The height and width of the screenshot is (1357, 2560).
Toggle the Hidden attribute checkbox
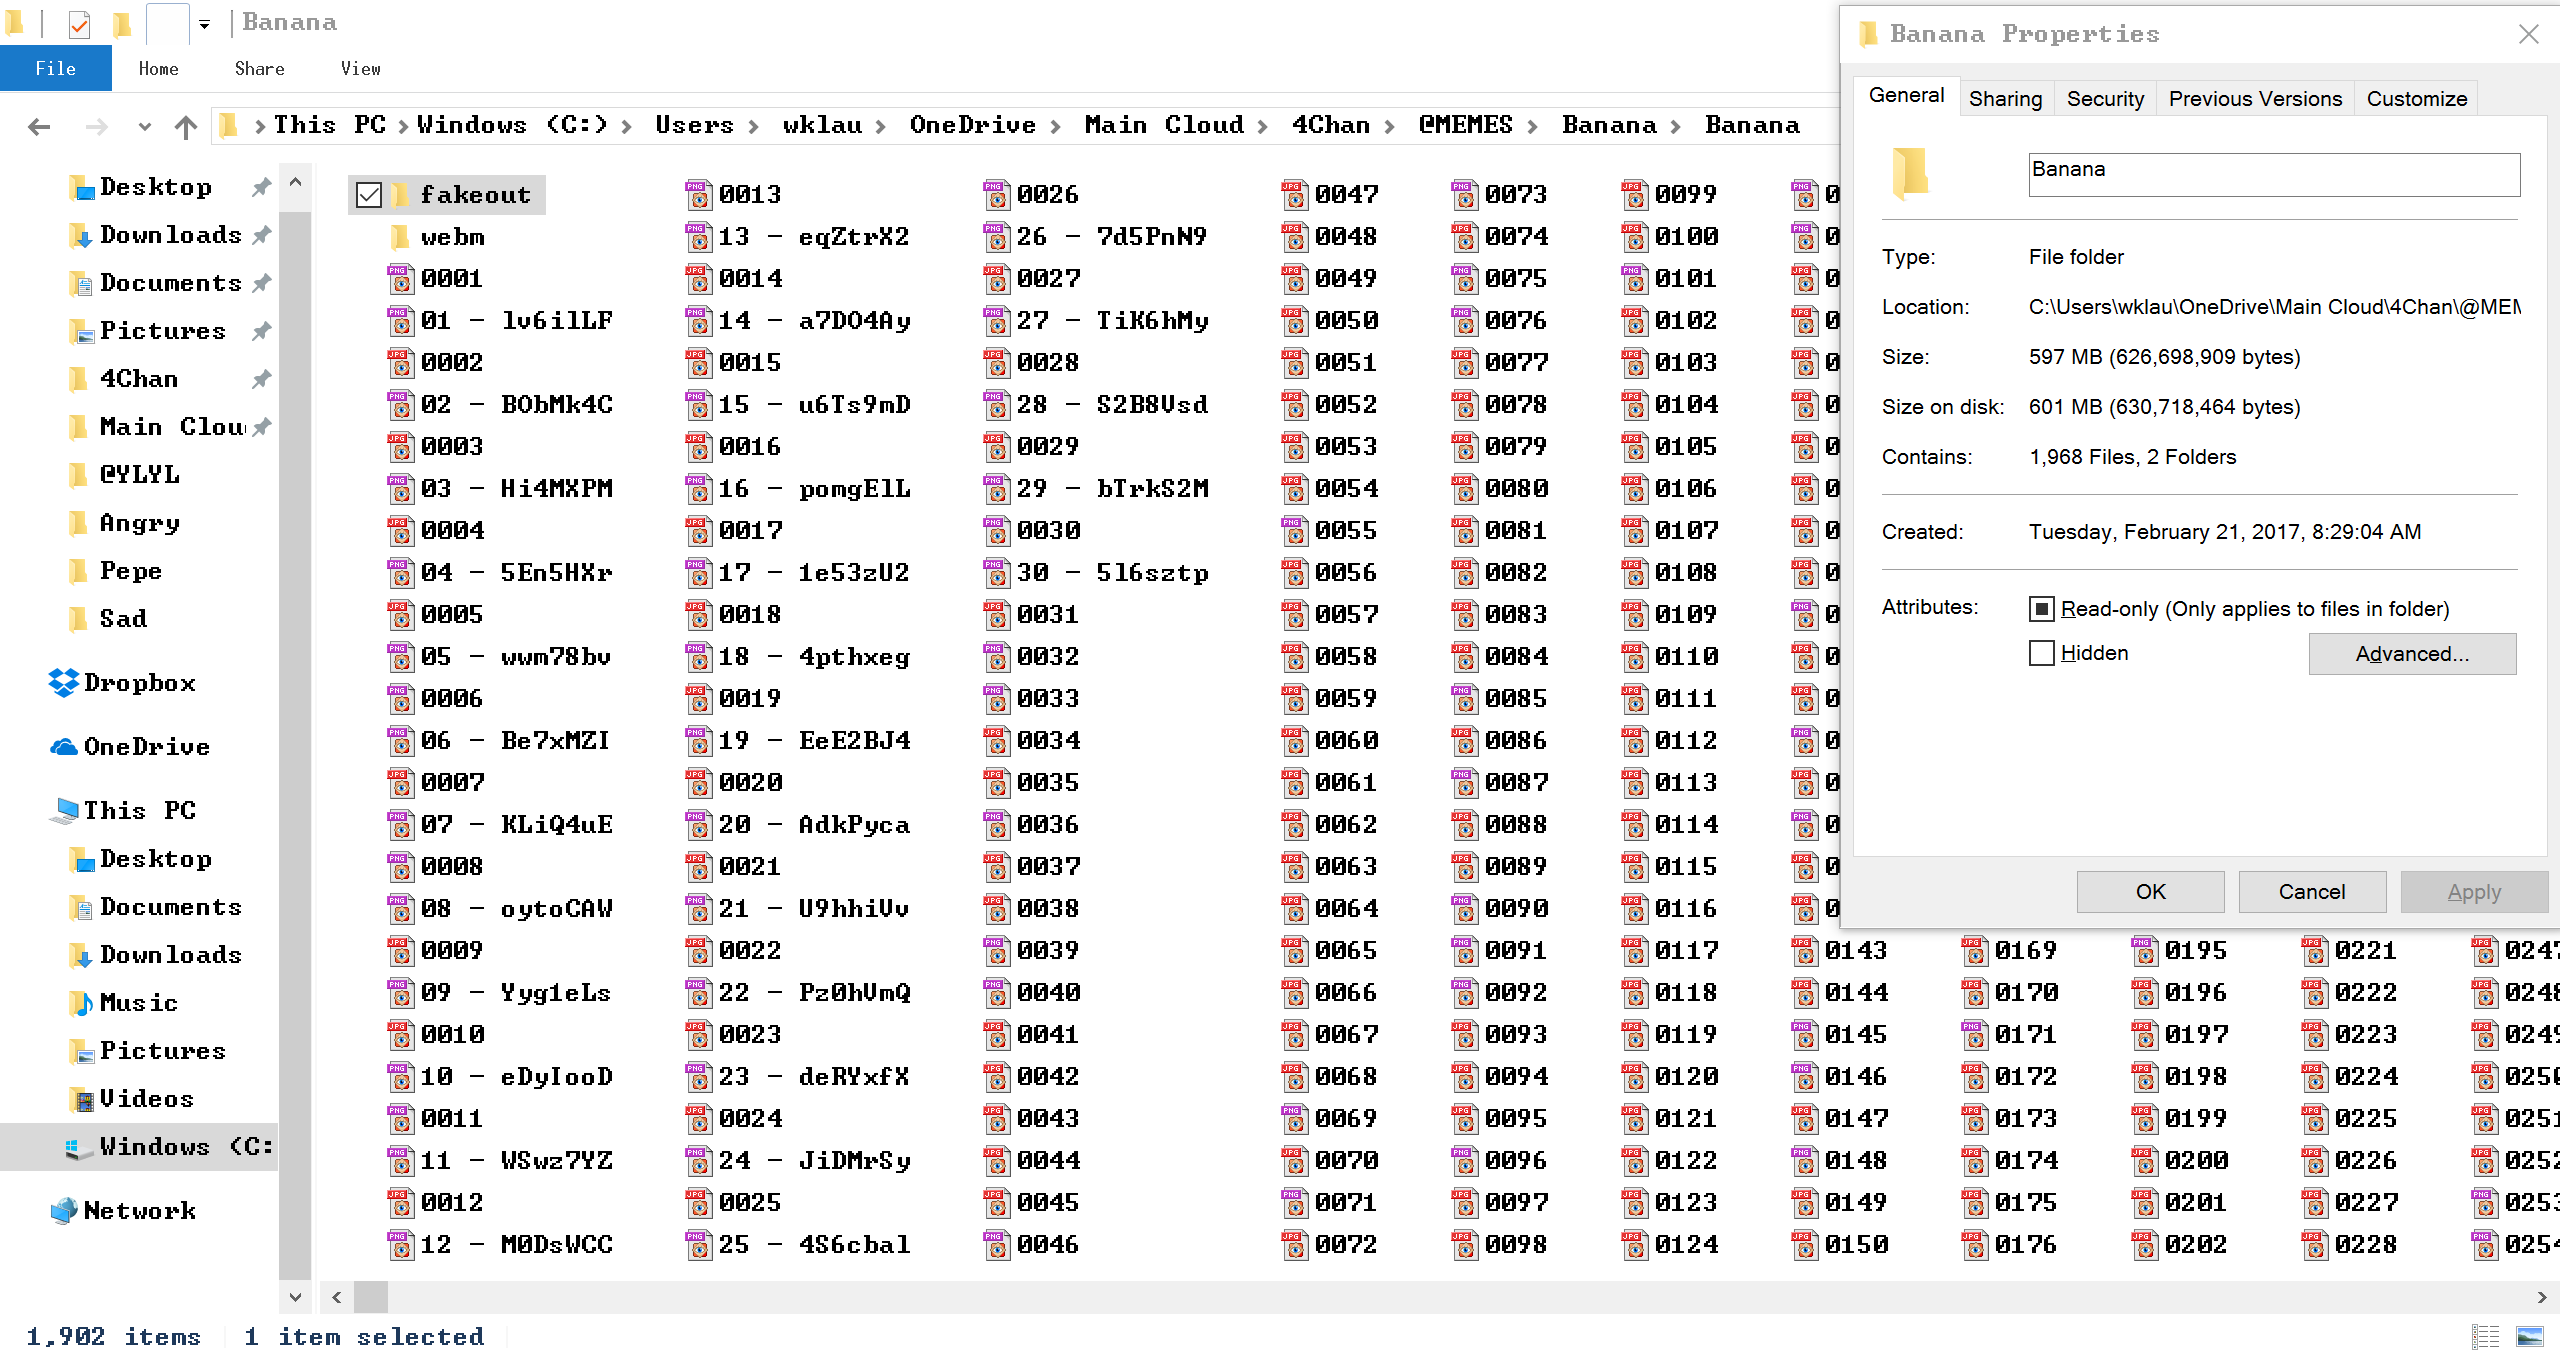pos(2041,653)
